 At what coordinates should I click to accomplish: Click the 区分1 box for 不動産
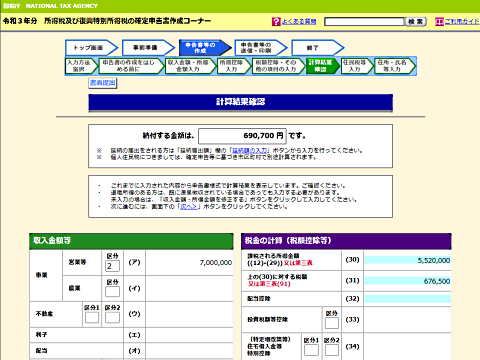coord(92,318)
